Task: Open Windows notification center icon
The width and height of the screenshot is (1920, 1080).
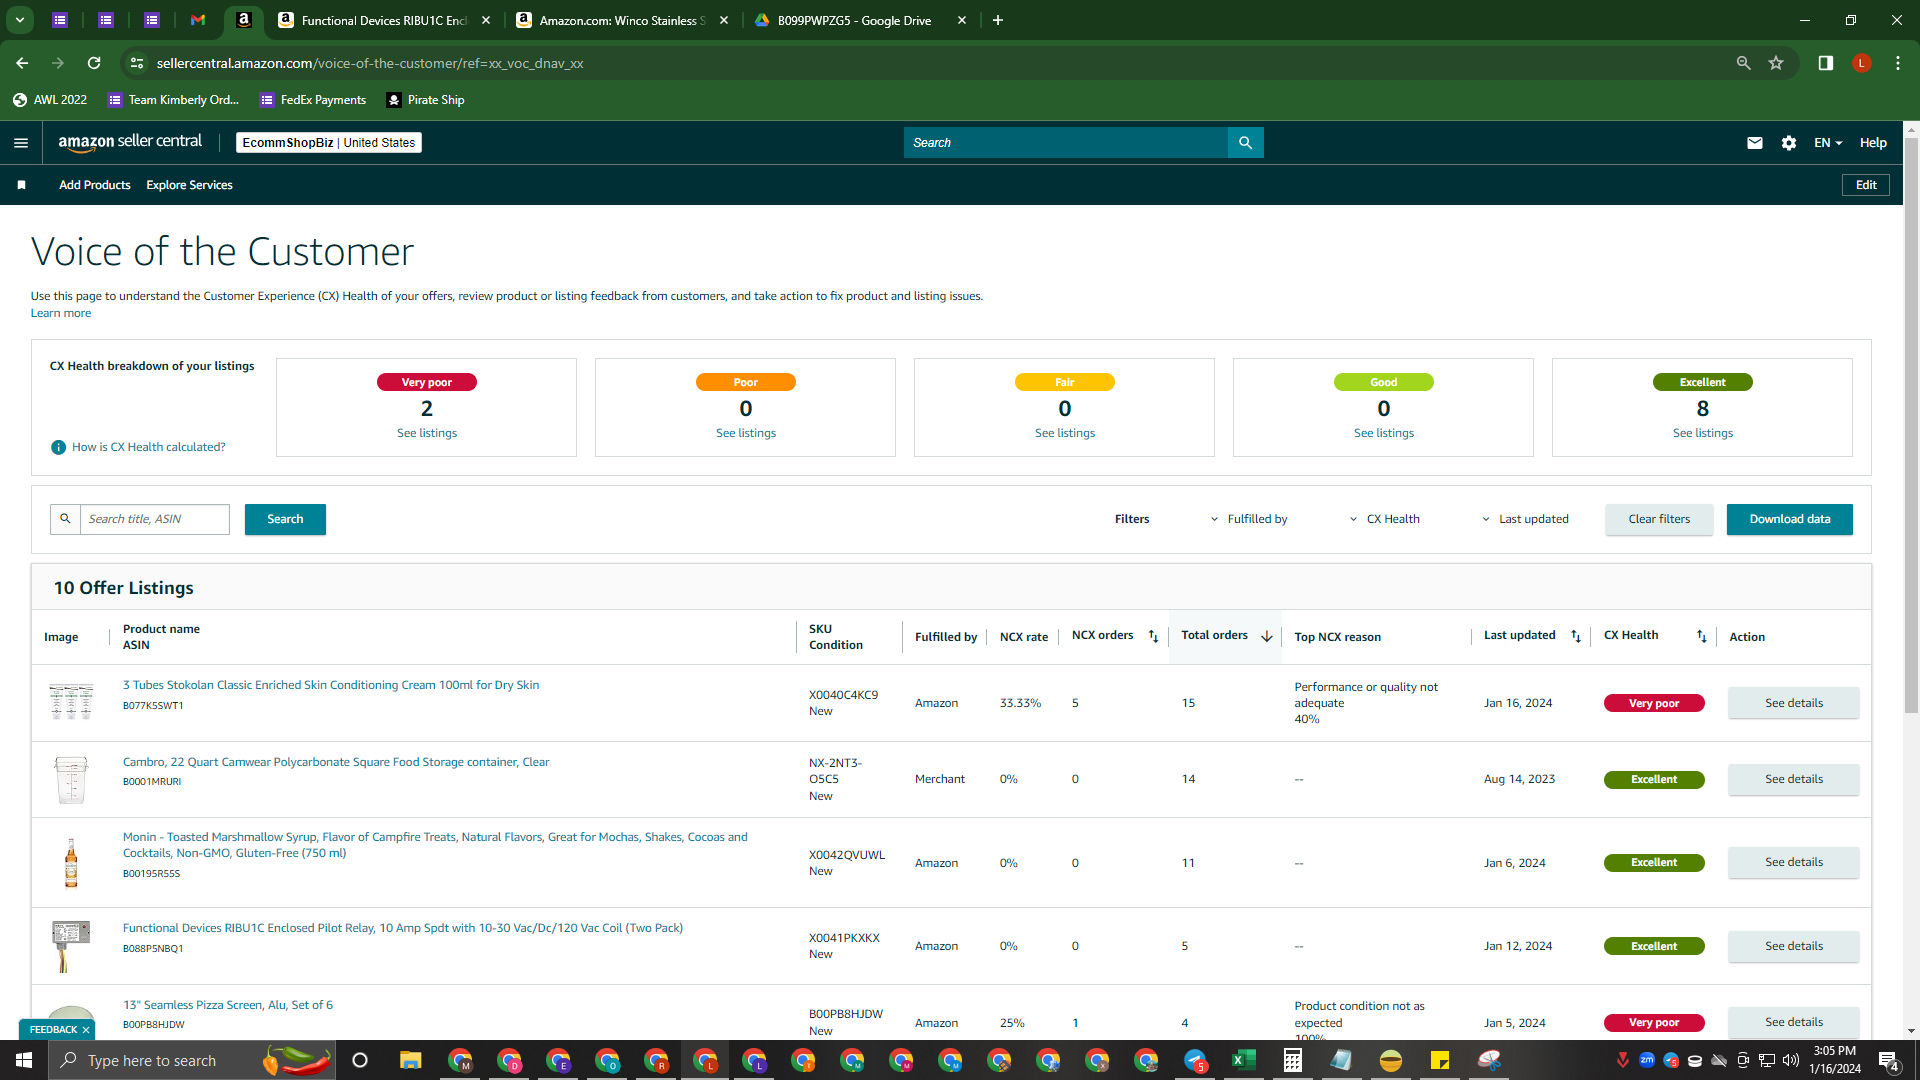Action: click(1888, 1060)
